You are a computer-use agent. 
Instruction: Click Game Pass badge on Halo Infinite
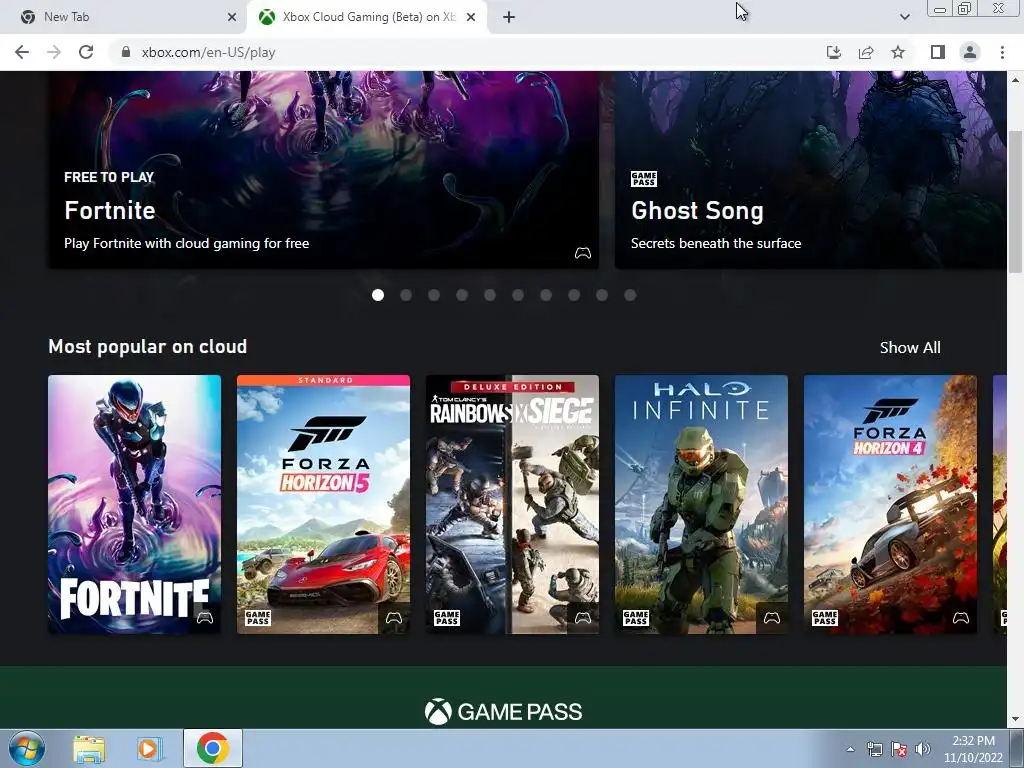point(635,618)
